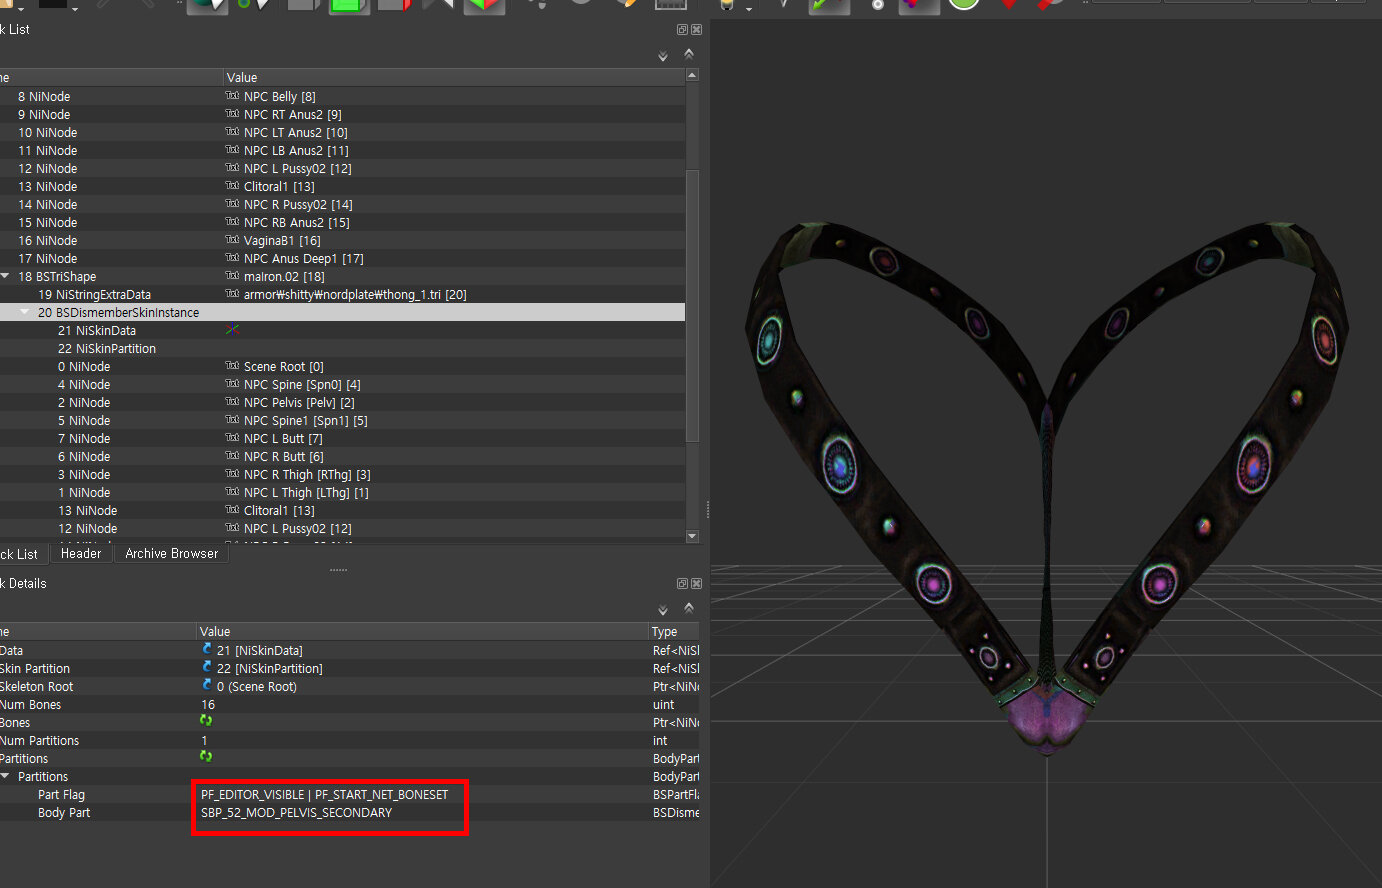Click the axis icon on the 21 NiSkinData row
Screen dimensions: 1382x888
click(232, 330)
